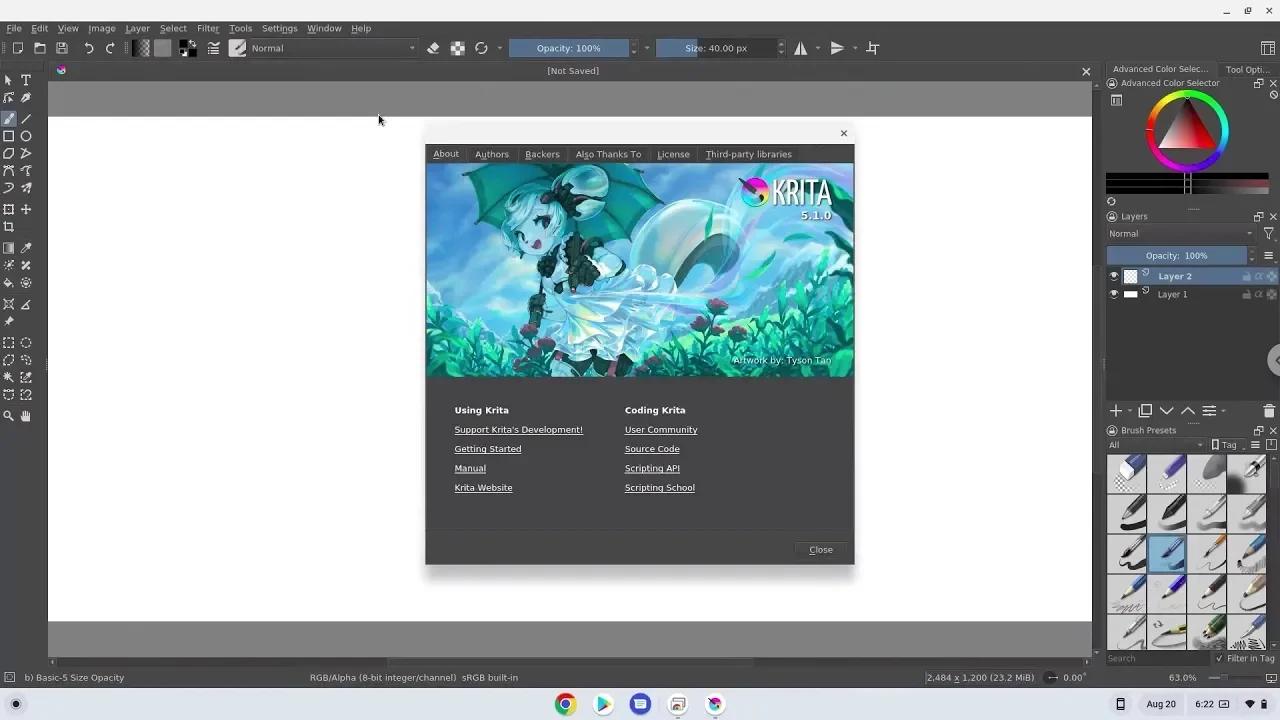Select the Transform tool in the toolbox
The image size is (1280, 720).
[11, 209]
